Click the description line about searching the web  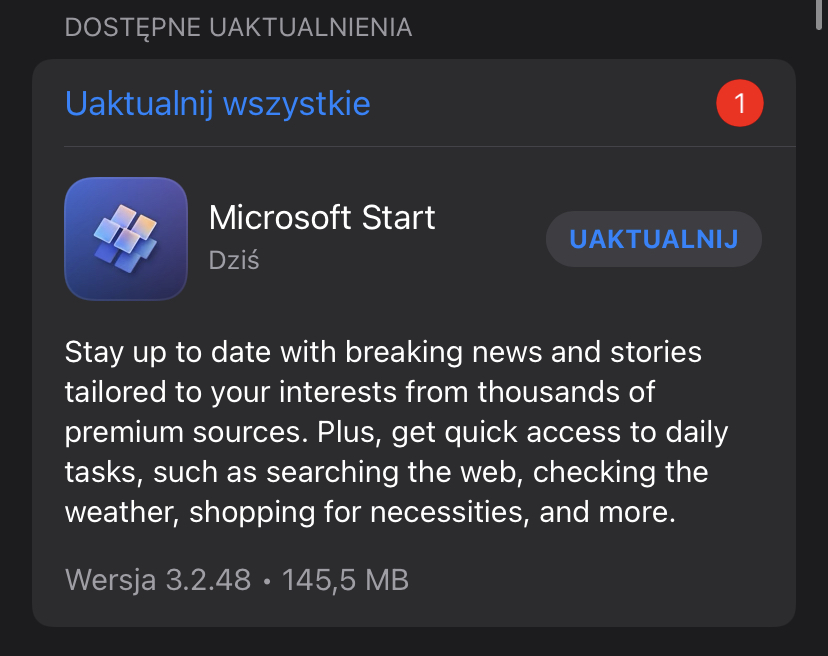386,472
